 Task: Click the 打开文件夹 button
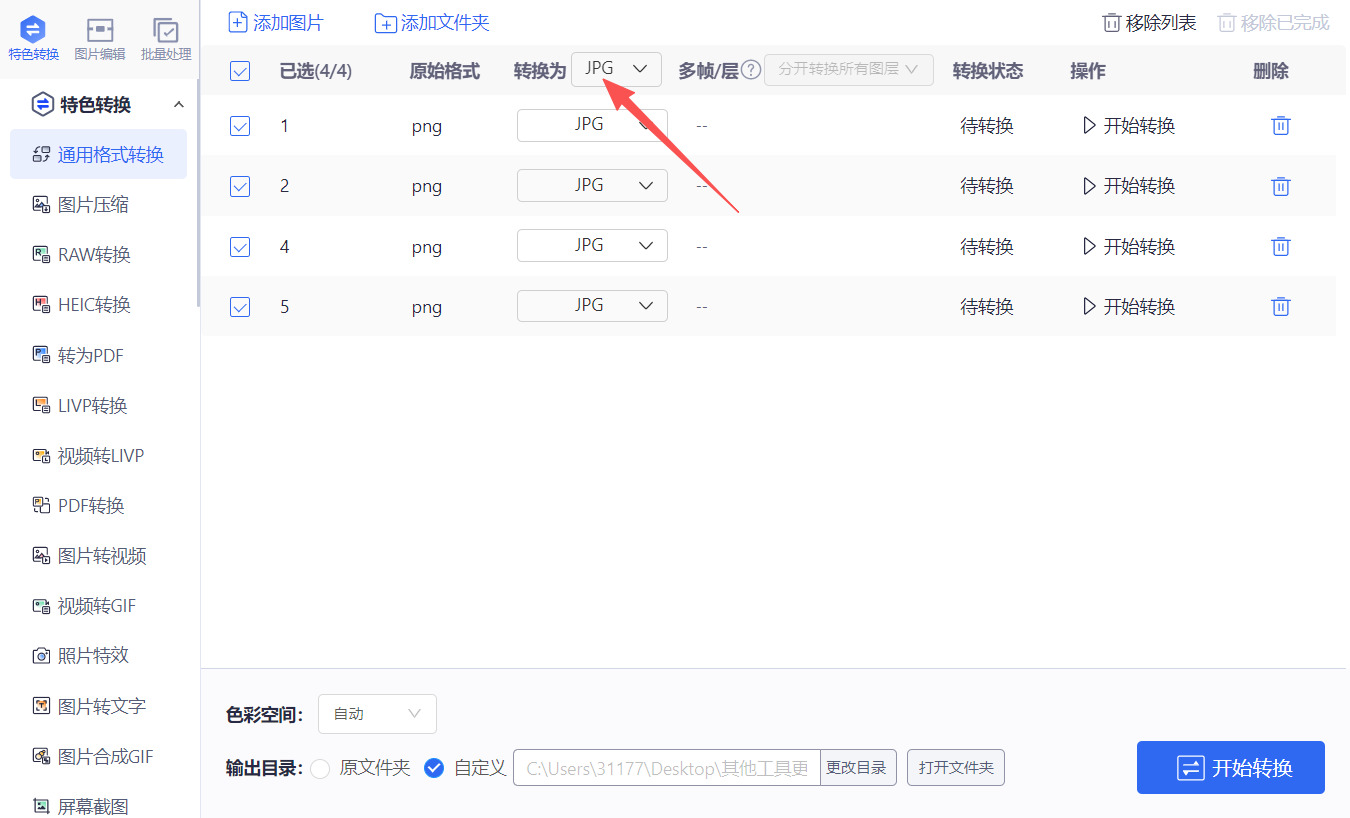pyautogui.click(x=956, y=768)
